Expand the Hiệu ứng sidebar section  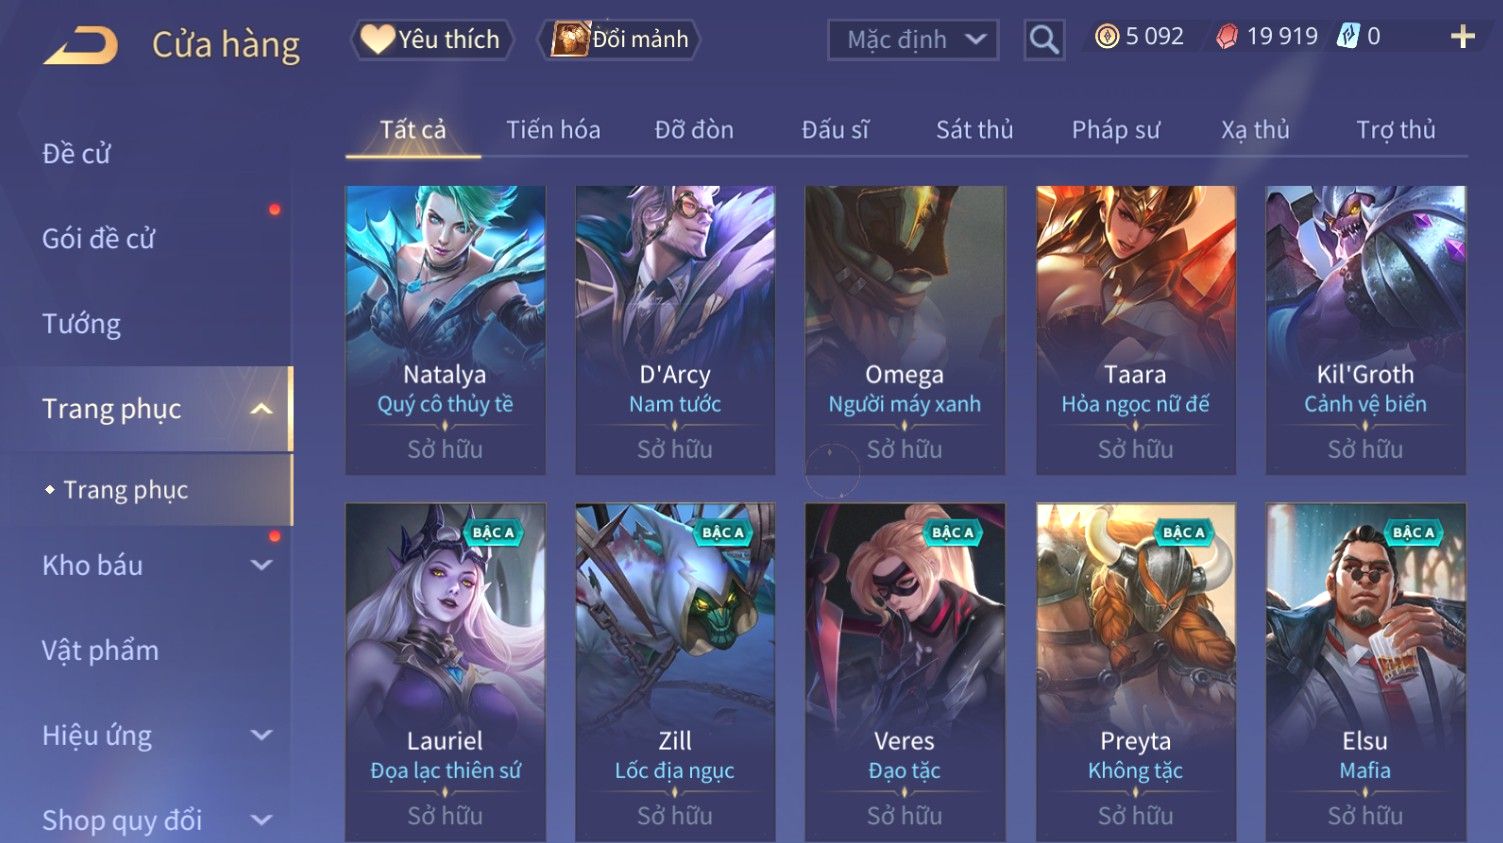click(x=261, y=735)
